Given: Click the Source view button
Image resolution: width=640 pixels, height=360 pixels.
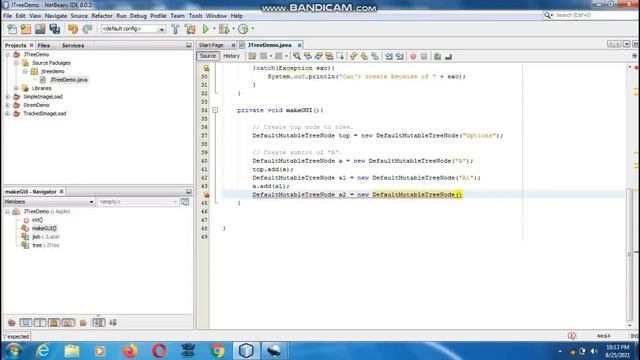Looking at the screenshot, I should click(207, 56).
